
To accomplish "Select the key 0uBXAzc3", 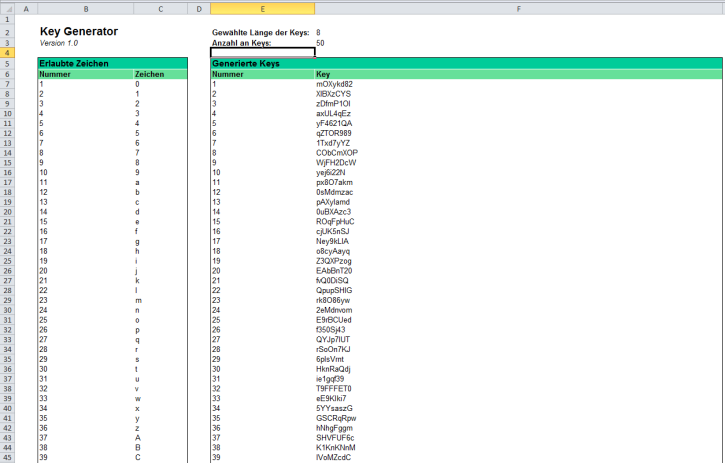I will (333, 212).
